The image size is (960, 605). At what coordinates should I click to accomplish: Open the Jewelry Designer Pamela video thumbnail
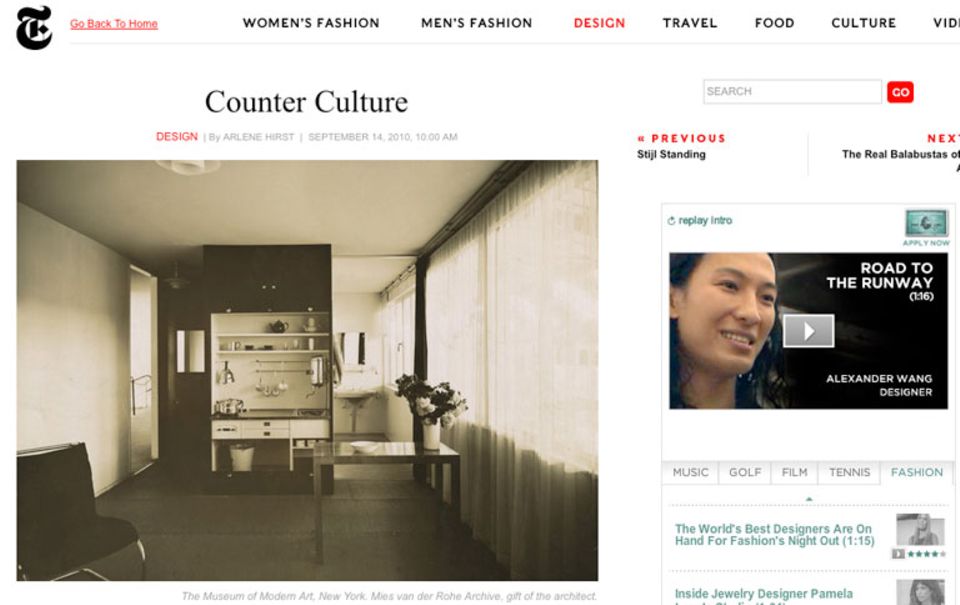[921, 592]
